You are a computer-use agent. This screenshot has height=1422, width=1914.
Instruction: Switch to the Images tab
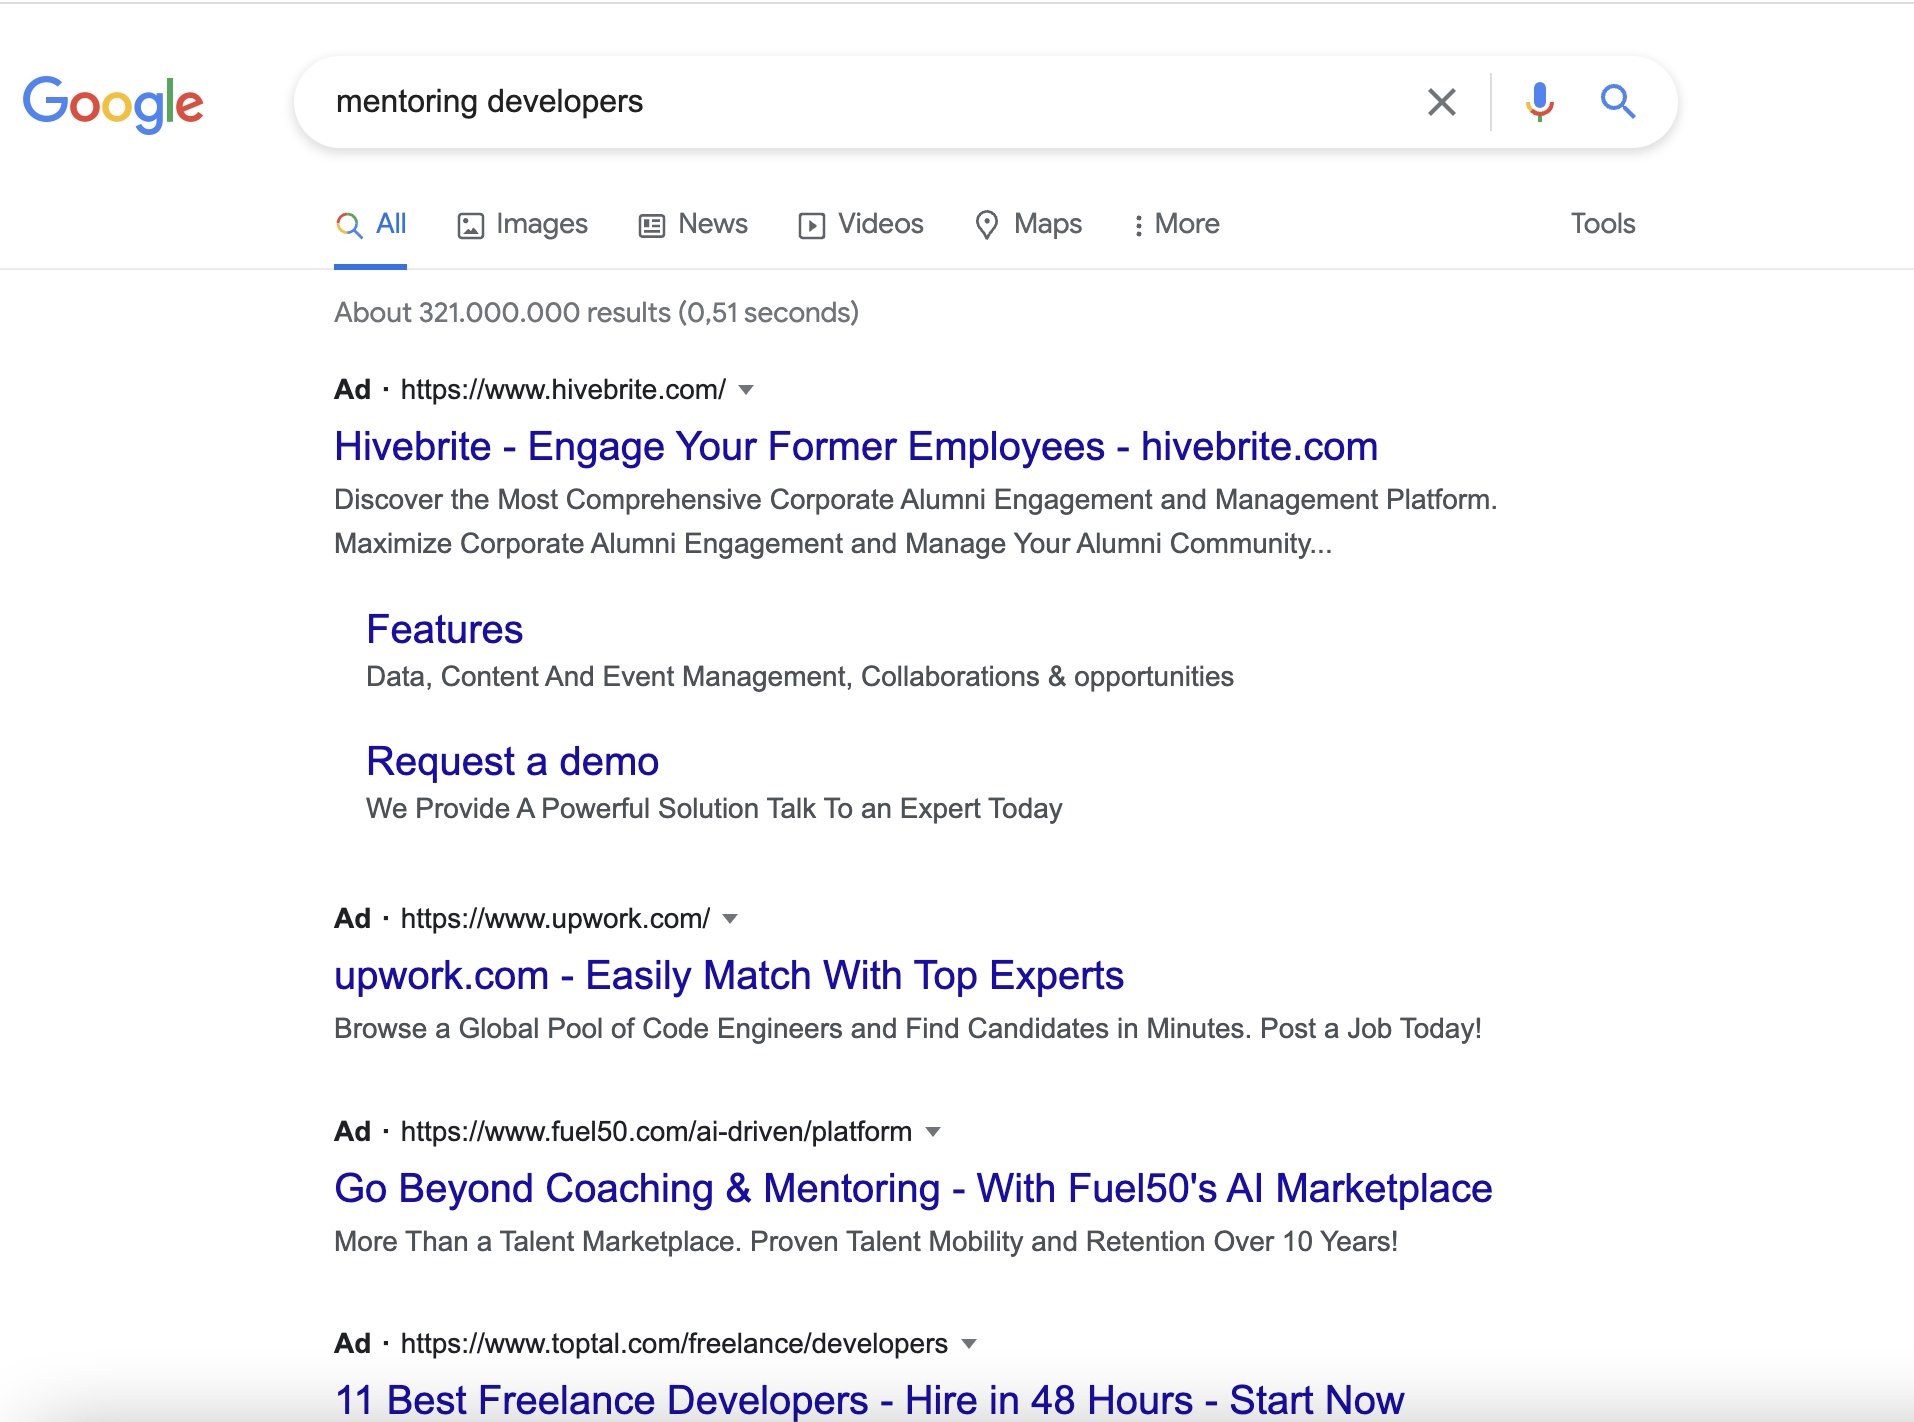tap(523, 224)
